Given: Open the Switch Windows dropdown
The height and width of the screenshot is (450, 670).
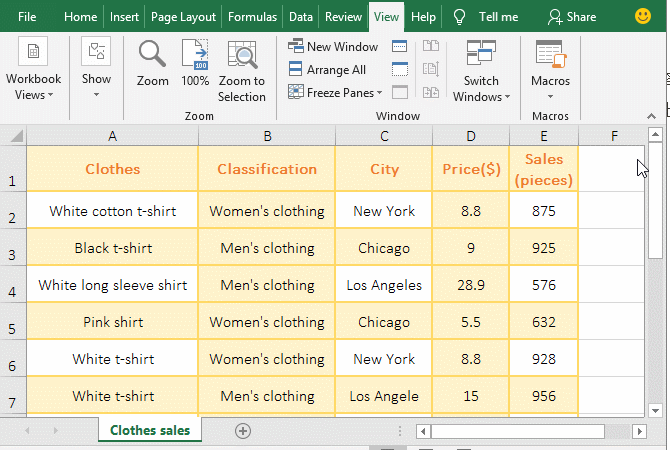Looking at the screenshot, I should point(481,71).
